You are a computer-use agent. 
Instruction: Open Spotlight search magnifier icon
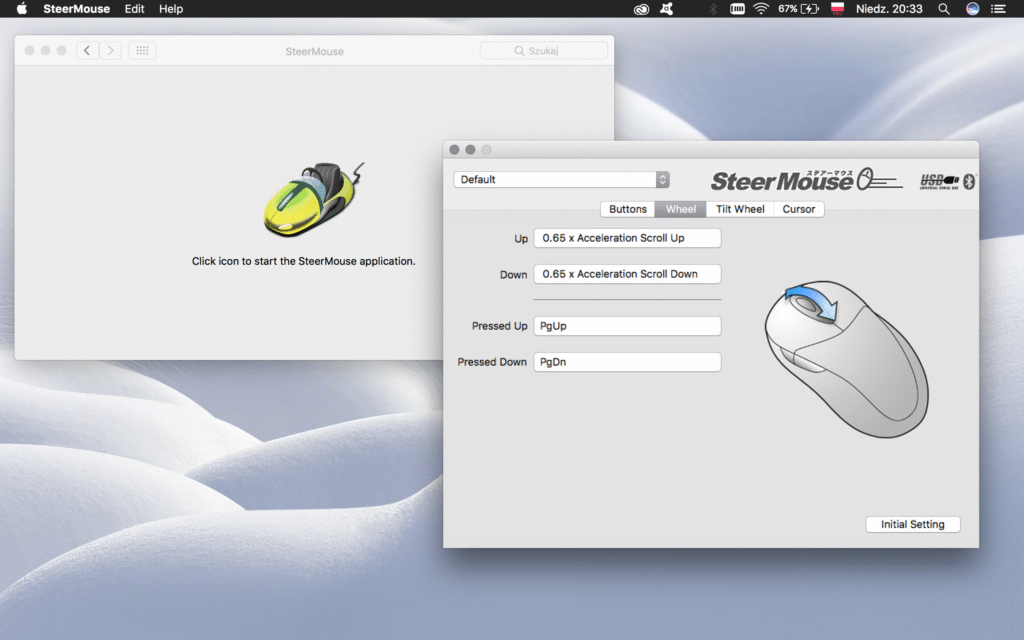943,9
